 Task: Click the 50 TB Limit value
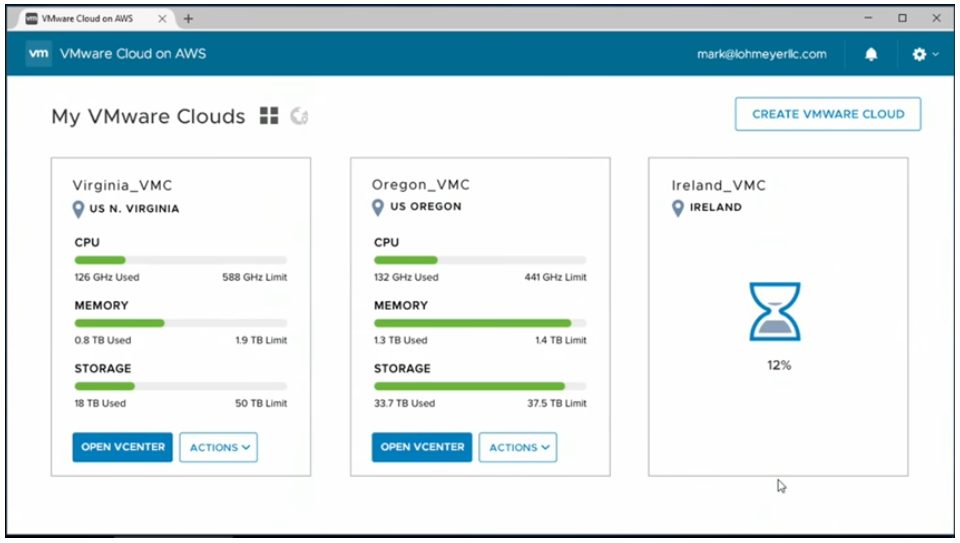coord(261,403)
